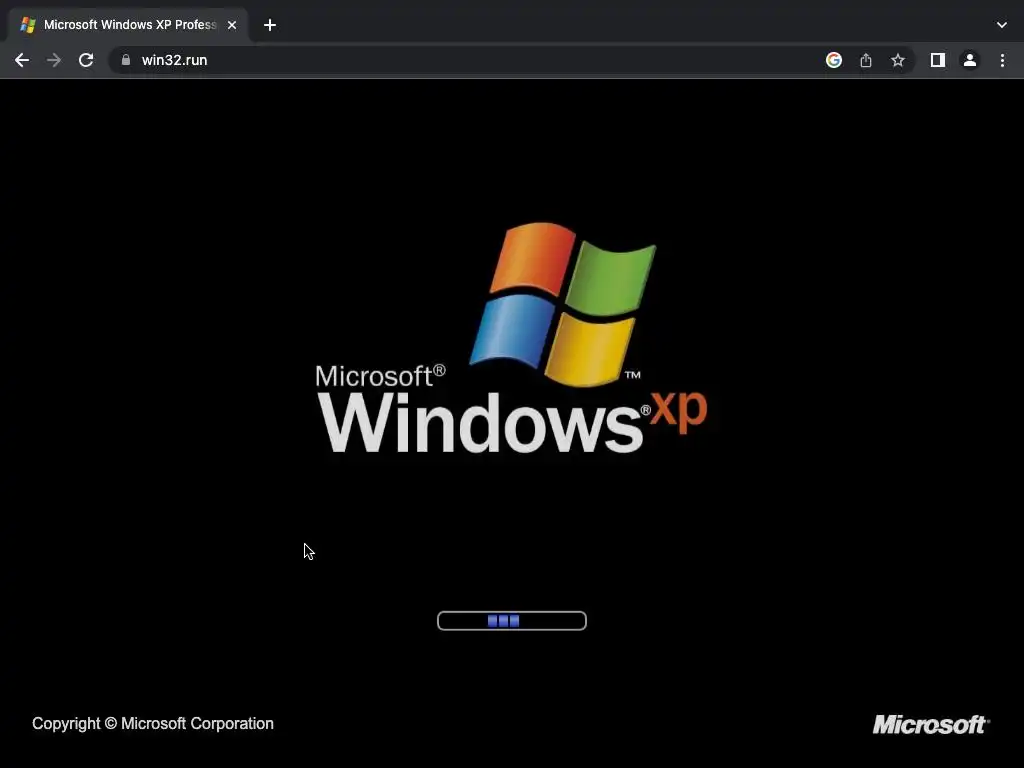Image resolution: width=1024 pixels, height=768 pixels.
Task: Click the browser forward arrow
Action: [x=54, y=60]
